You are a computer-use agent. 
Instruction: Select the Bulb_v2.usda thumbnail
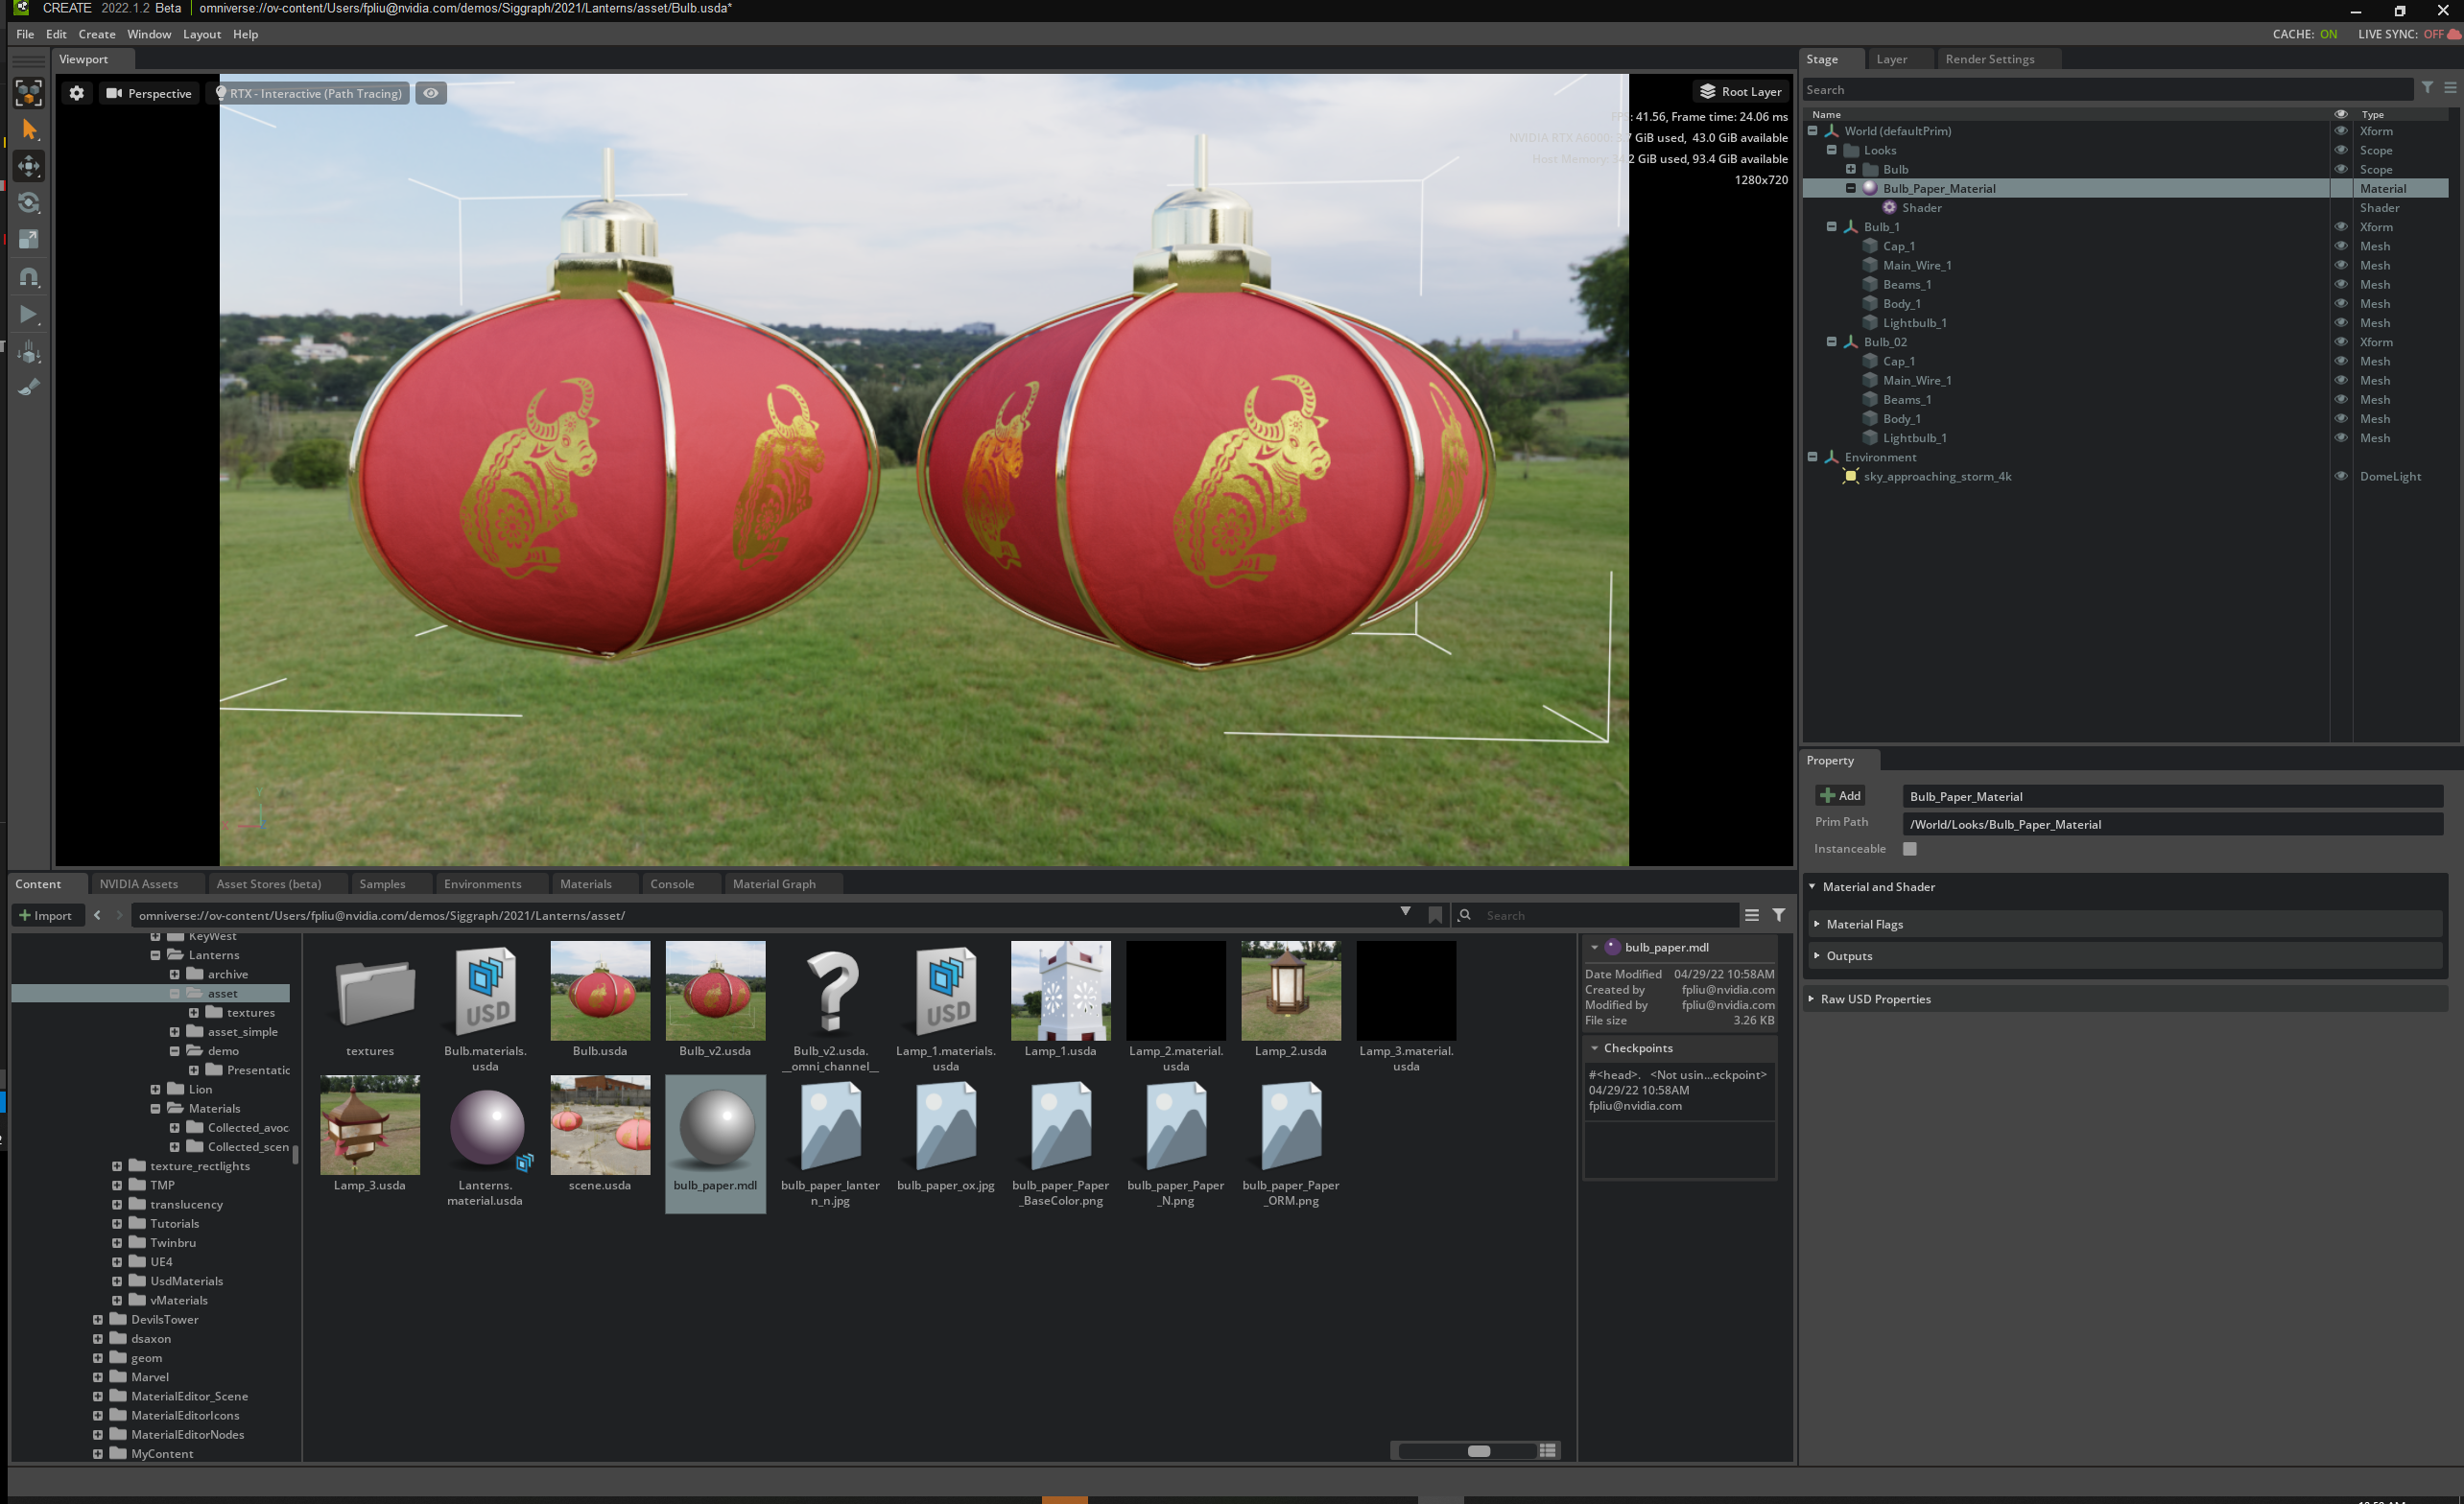715,992
